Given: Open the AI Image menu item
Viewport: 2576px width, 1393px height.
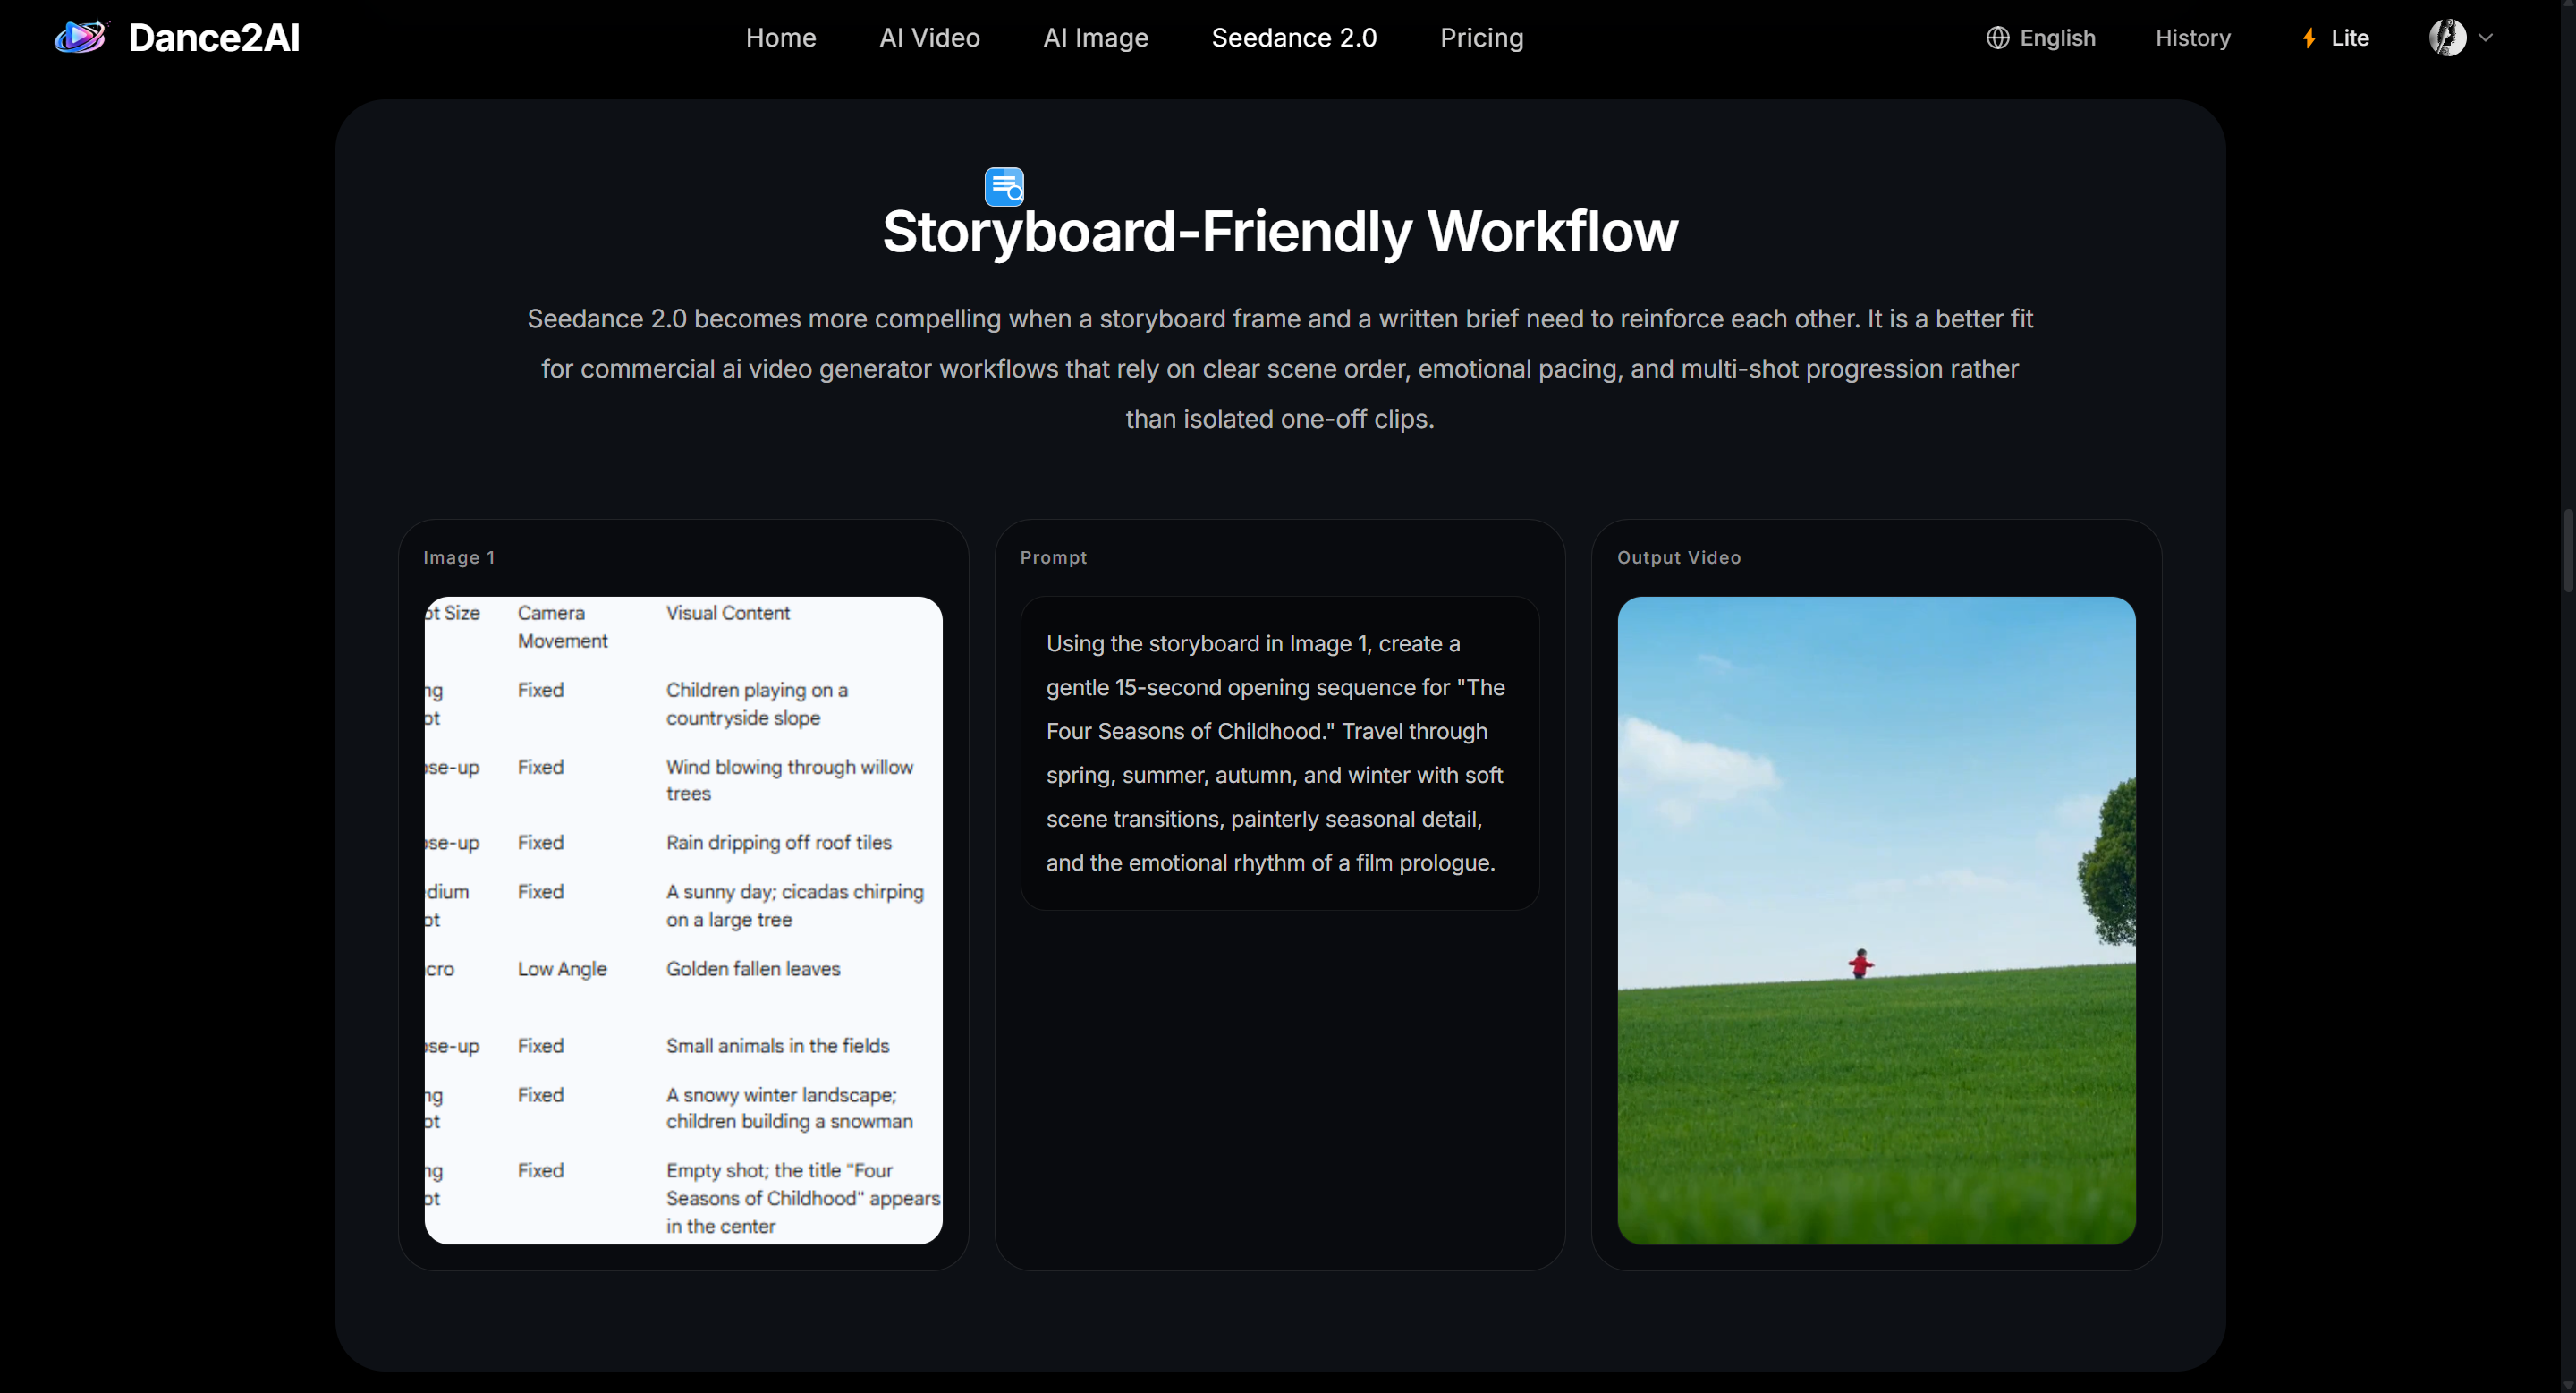Looking at the screenshot, I should pyautogui.click(x=1095, y=38).
